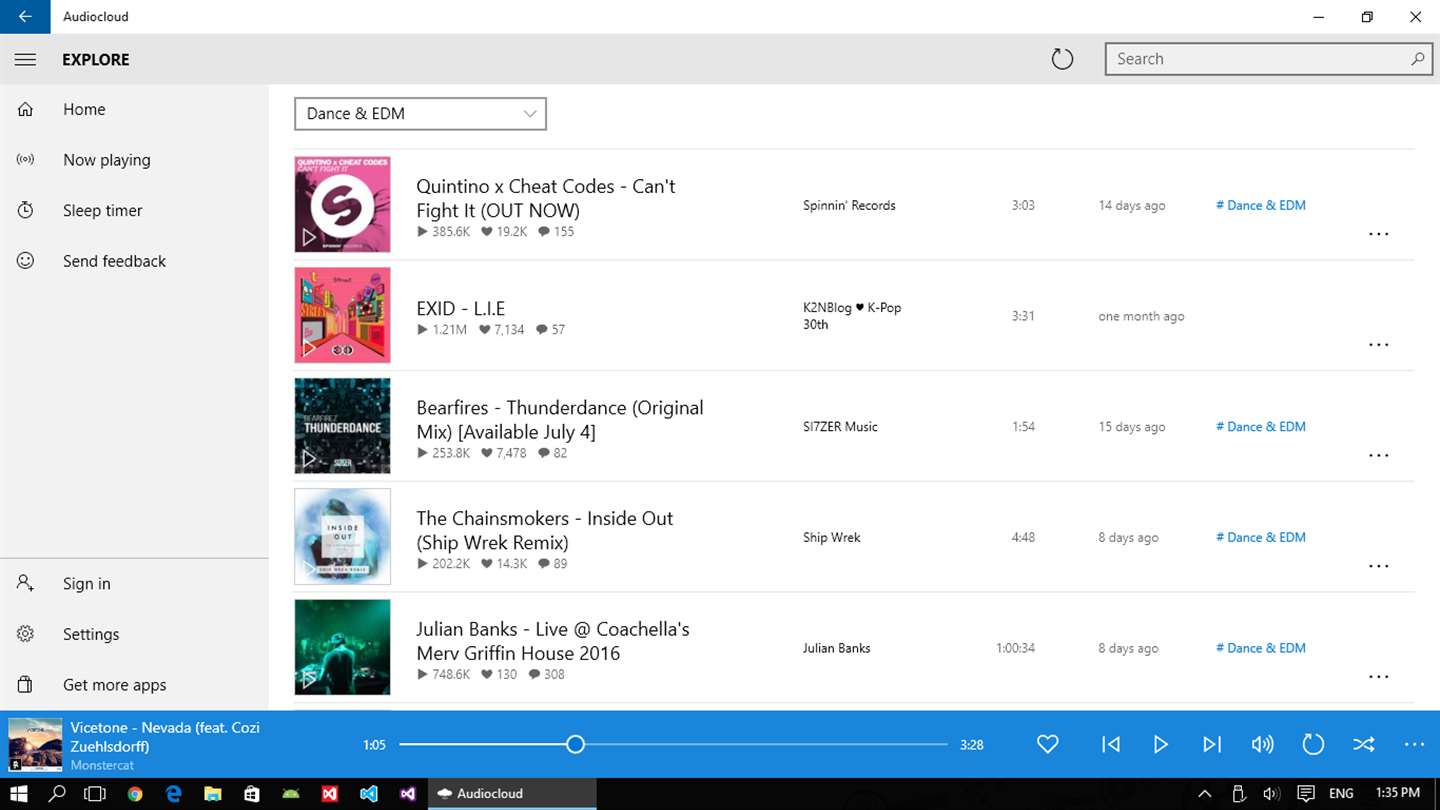Screen dimensions: 1440x810
Task: Open the Ship Wrek uploader
Action: (x=832, y=537)
